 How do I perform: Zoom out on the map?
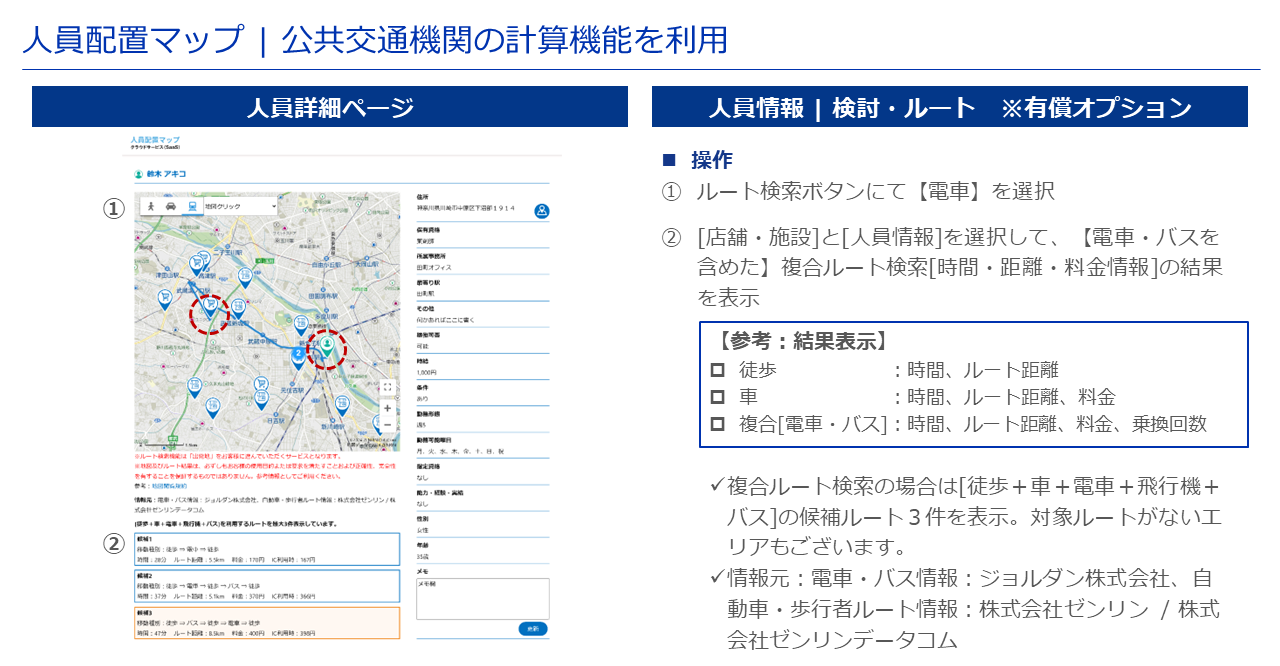(x=387, y=425)
